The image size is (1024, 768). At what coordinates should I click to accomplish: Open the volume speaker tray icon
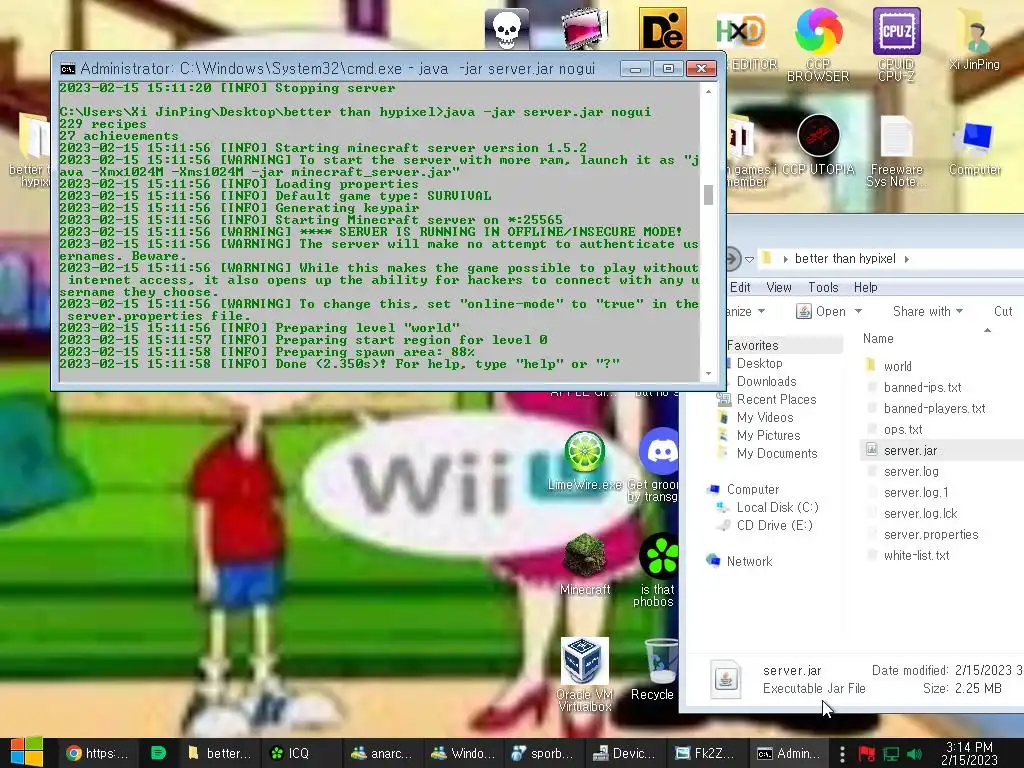point(916,754)
